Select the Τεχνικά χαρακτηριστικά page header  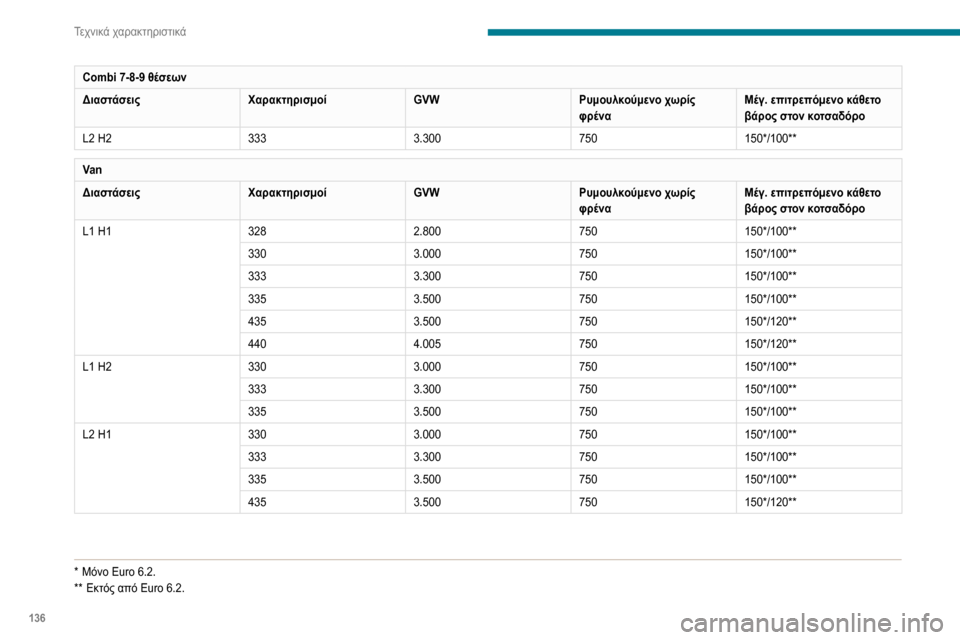pos(130,32)
